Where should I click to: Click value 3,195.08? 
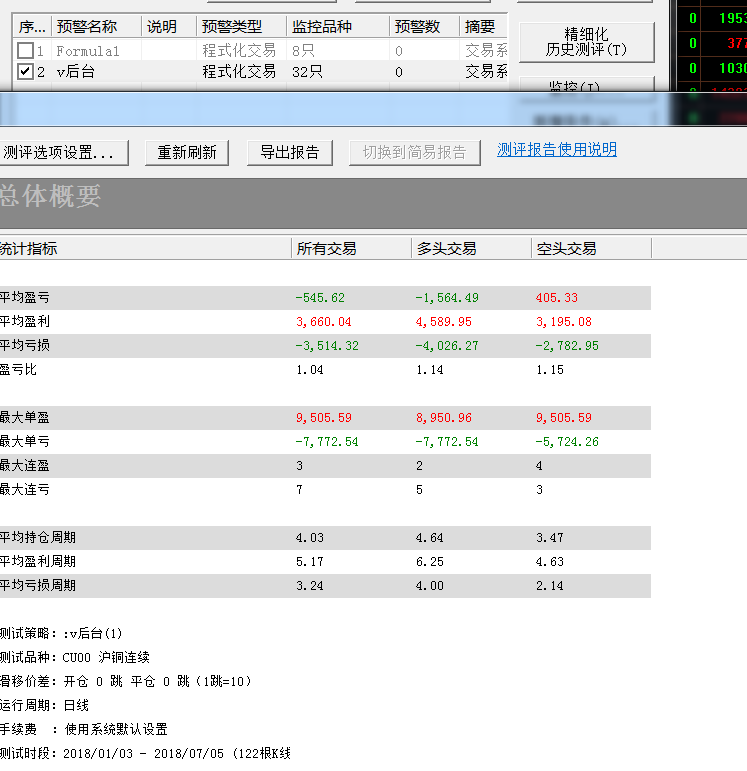564,322
